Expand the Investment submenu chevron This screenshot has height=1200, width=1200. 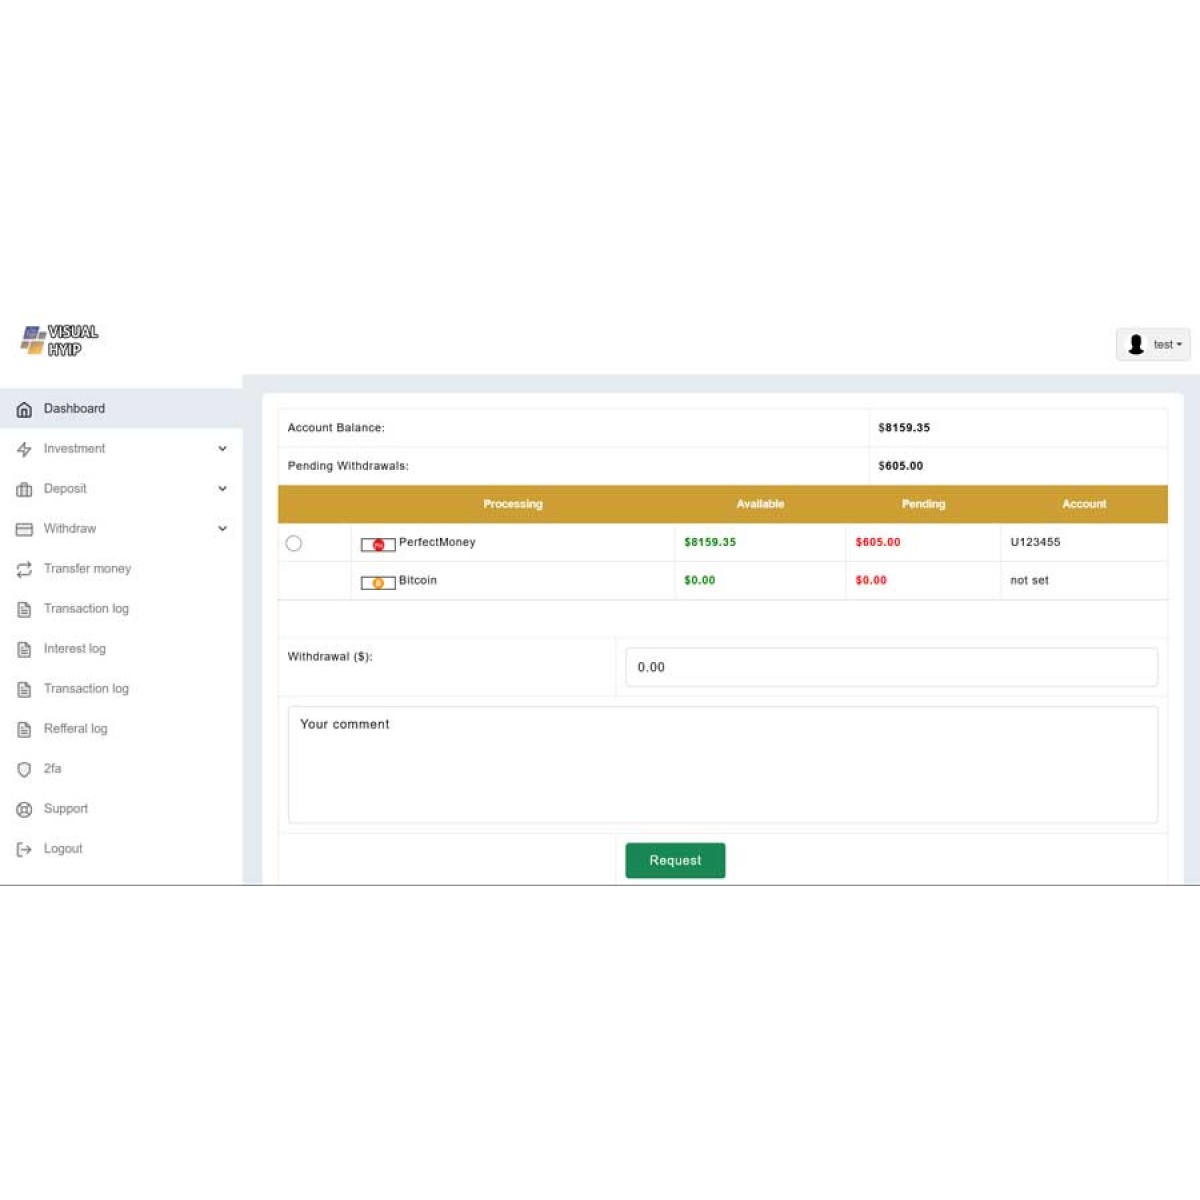(222, 449)
